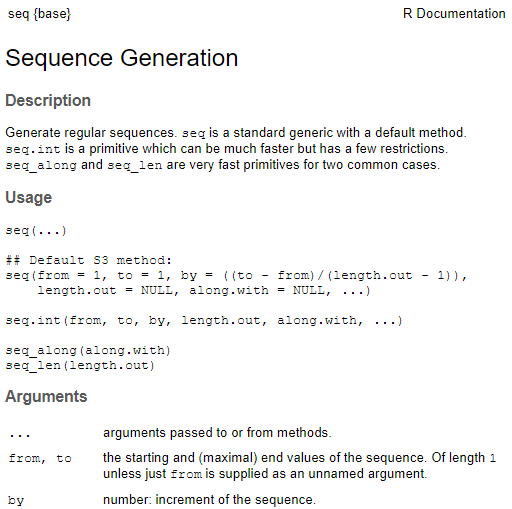
Task: Select the 'Arguments' section heading
Action: tap(46, 396)
